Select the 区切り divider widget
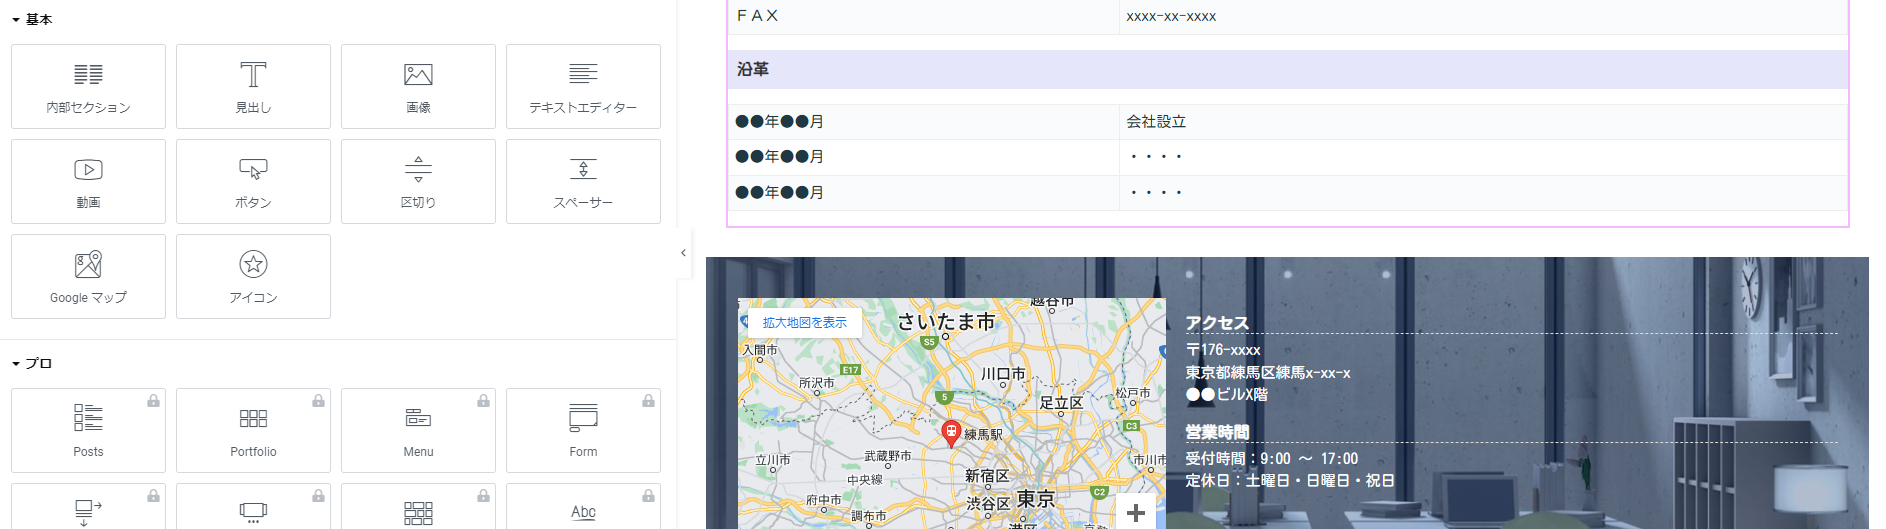This screenshot has width=1886, height=529. pyautogui.click(x=418, y=181)
